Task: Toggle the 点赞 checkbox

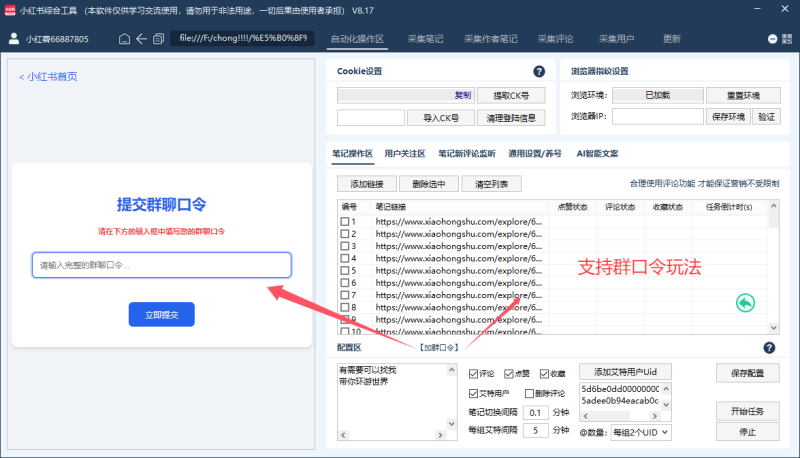Action: click(509, 374)
